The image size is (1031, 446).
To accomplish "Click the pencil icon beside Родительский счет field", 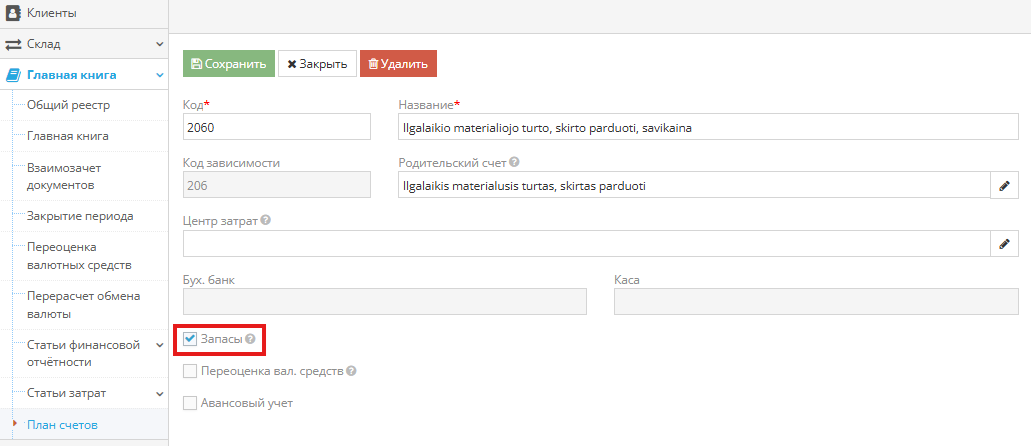I will point(1004,186).
